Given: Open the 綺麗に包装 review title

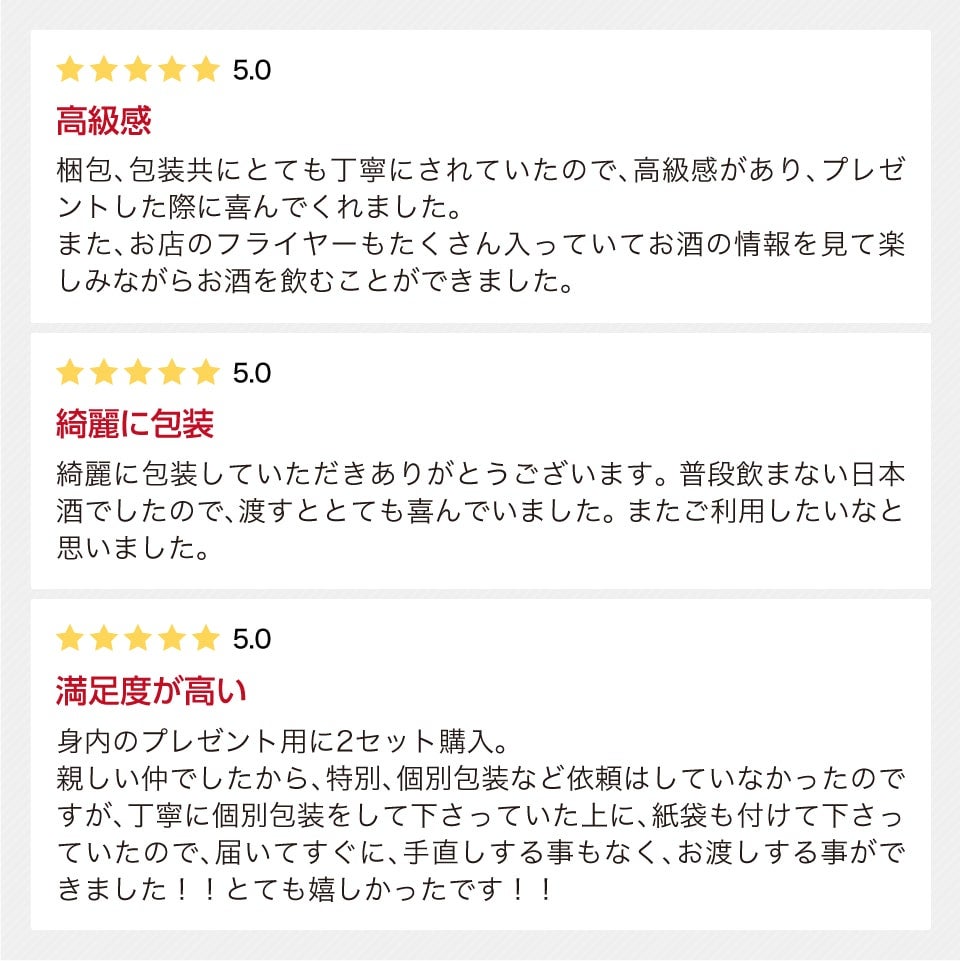Looking at the screenshot, I should [135, 425].
